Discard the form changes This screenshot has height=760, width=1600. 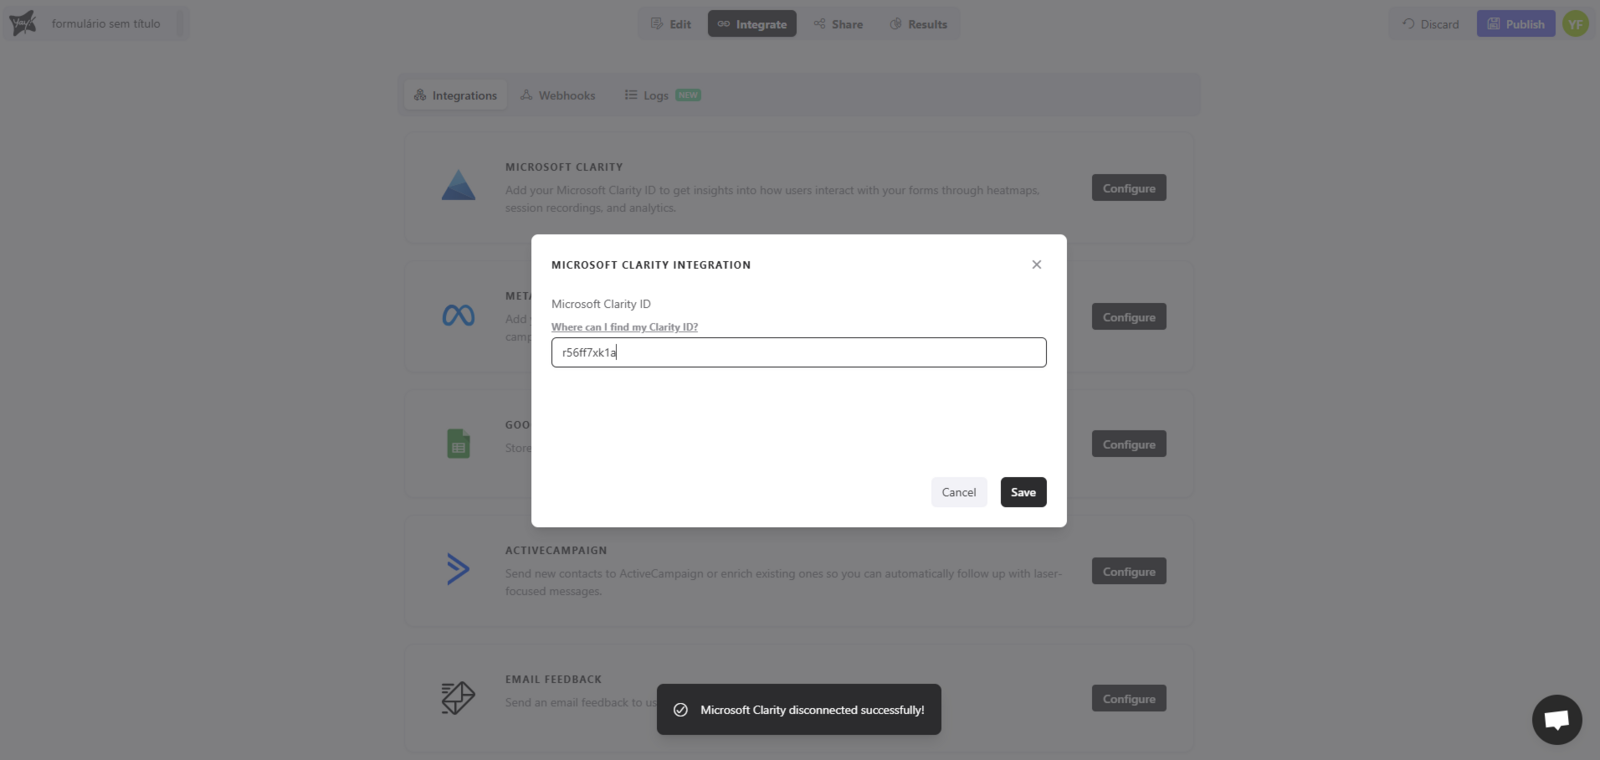(1430, 24)
